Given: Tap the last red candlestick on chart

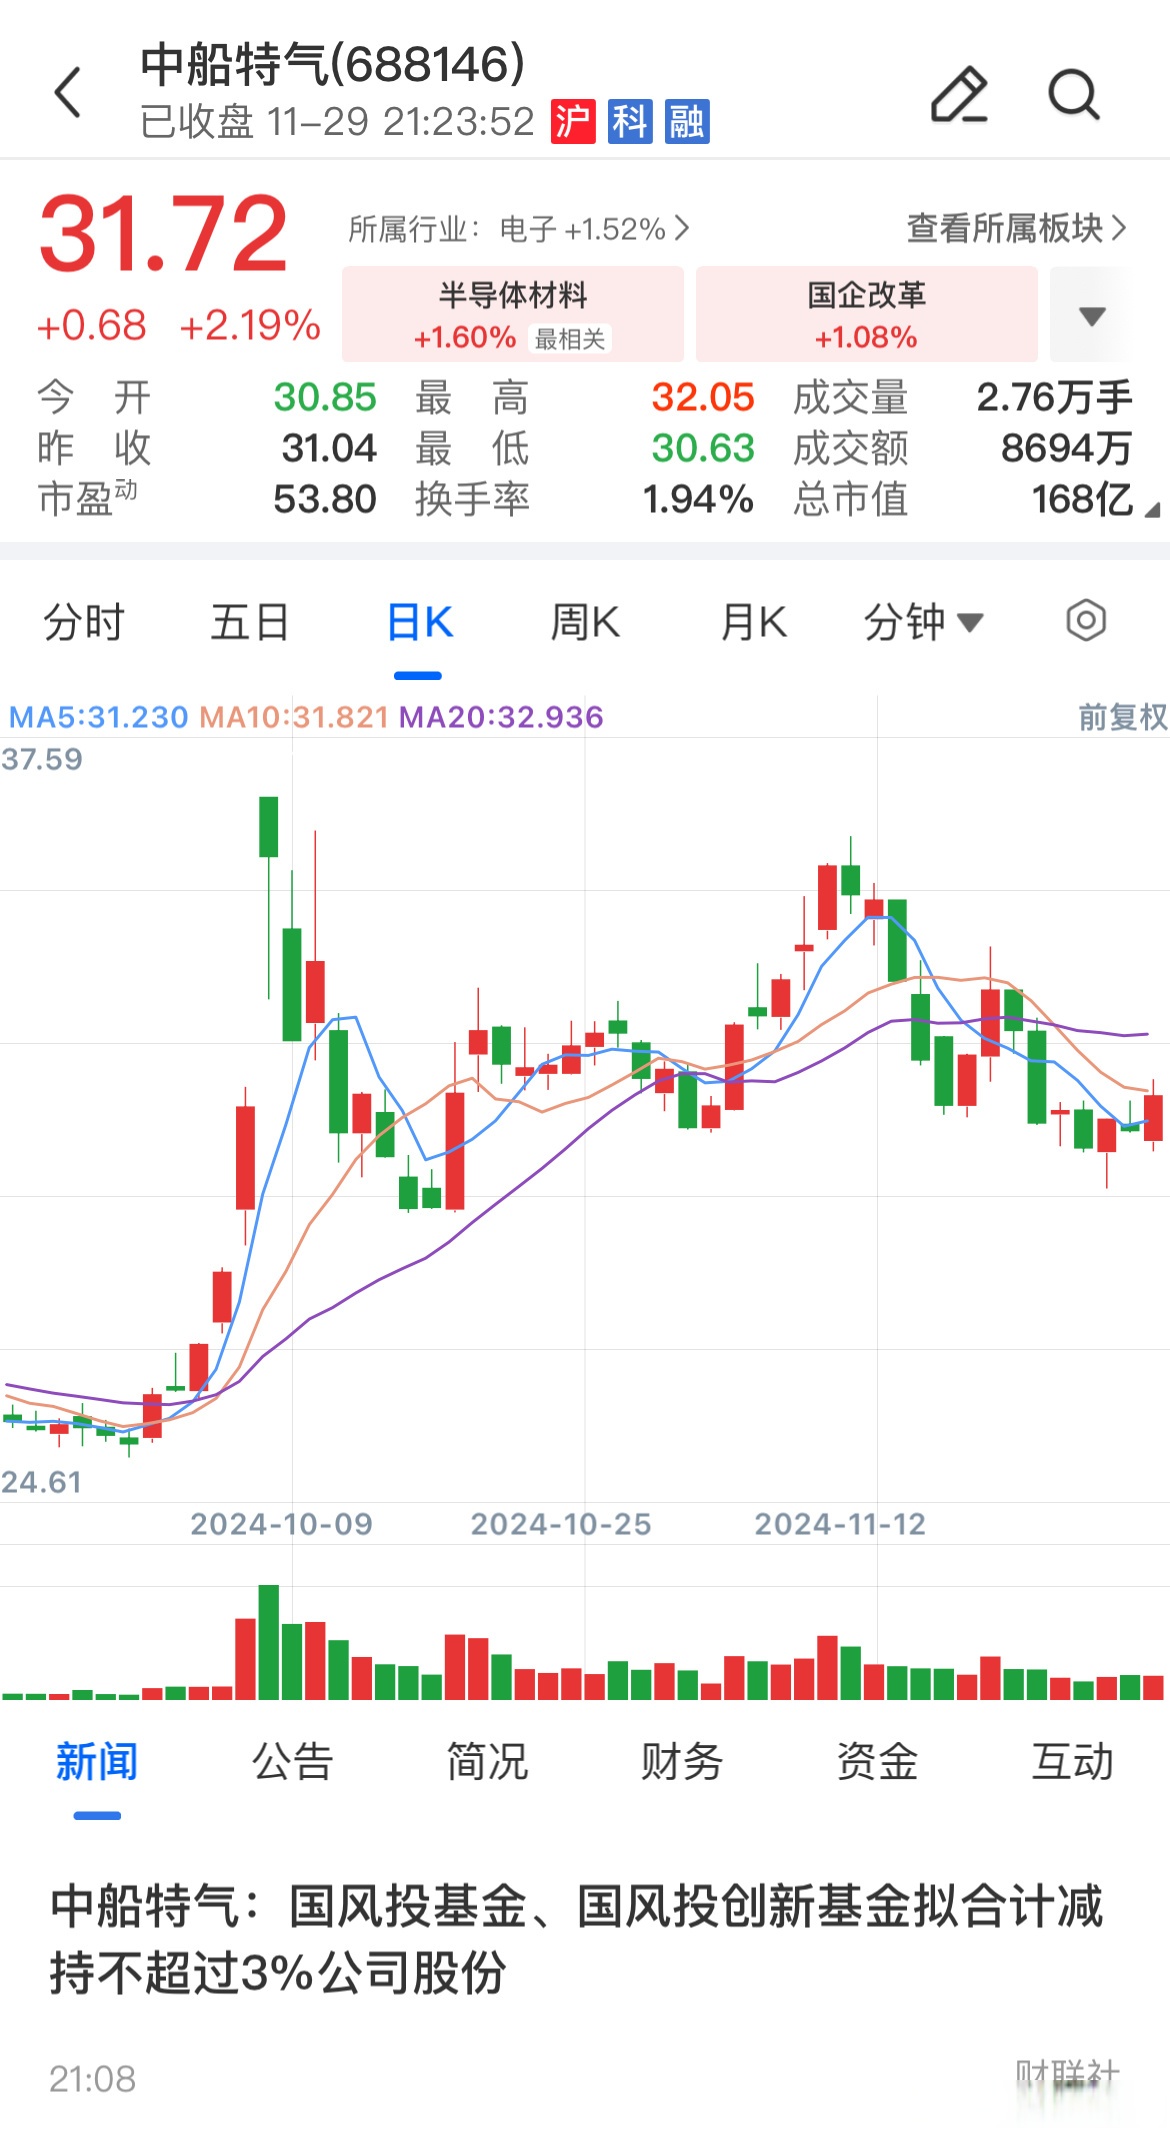Looking at the screenshot, I should (x=1153, y=1117).
